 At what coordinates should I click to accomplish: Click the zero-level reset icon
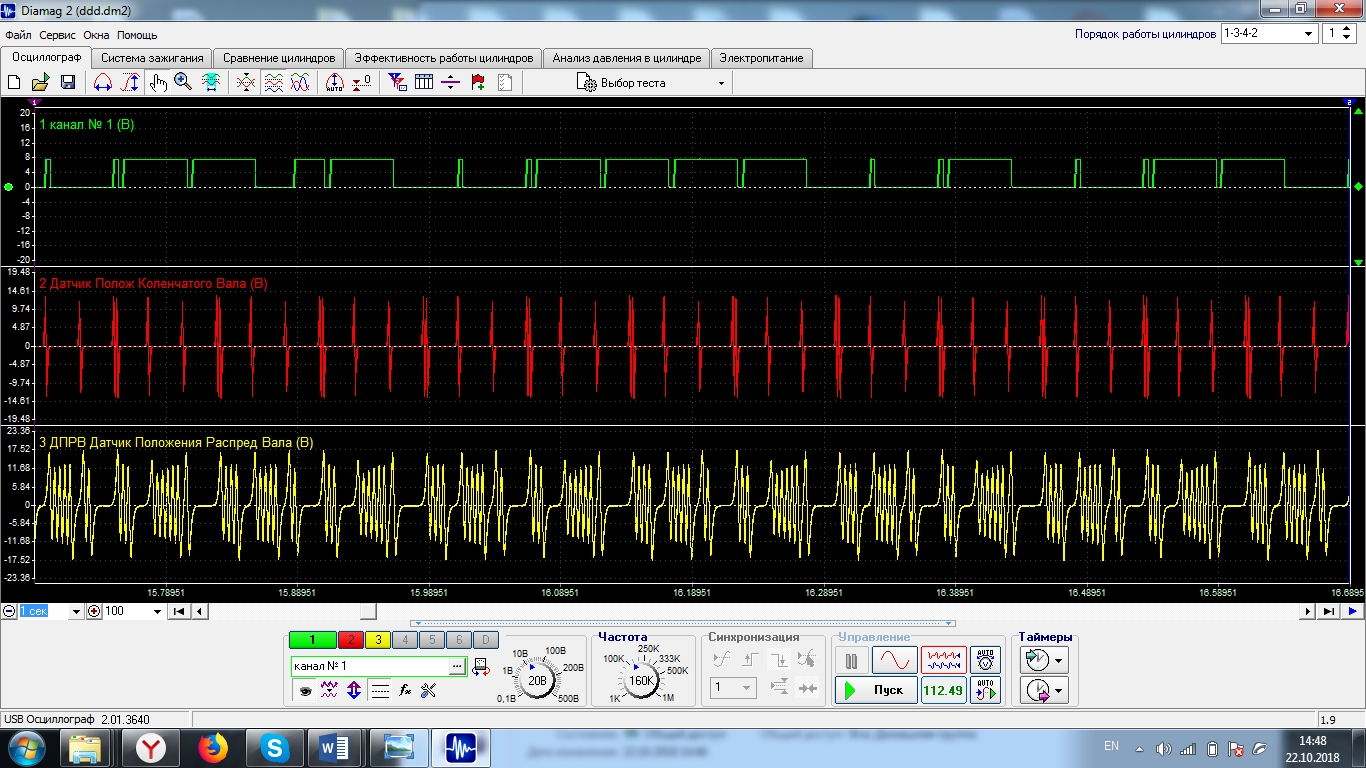point(362,83)
